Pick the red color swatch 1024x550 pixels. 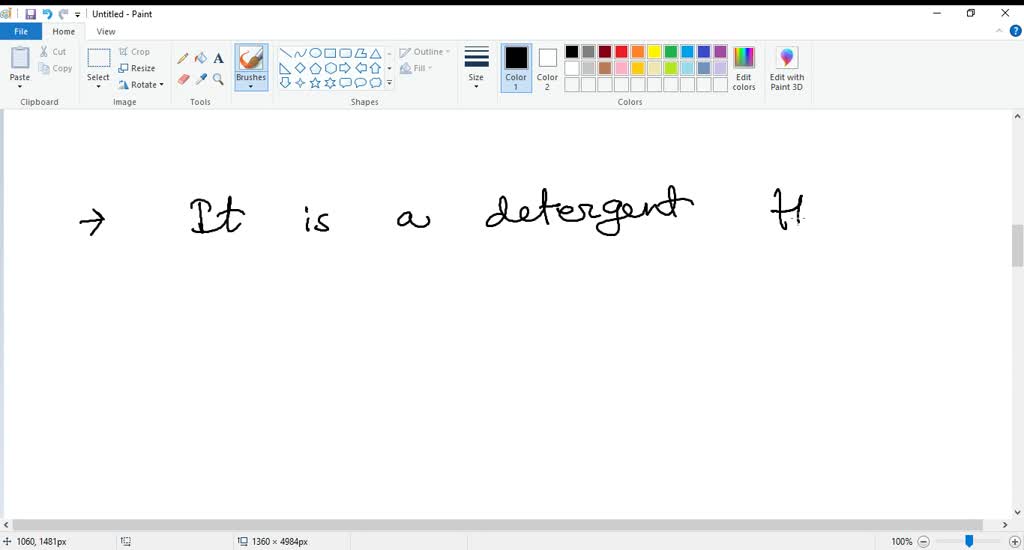(621, 52)
